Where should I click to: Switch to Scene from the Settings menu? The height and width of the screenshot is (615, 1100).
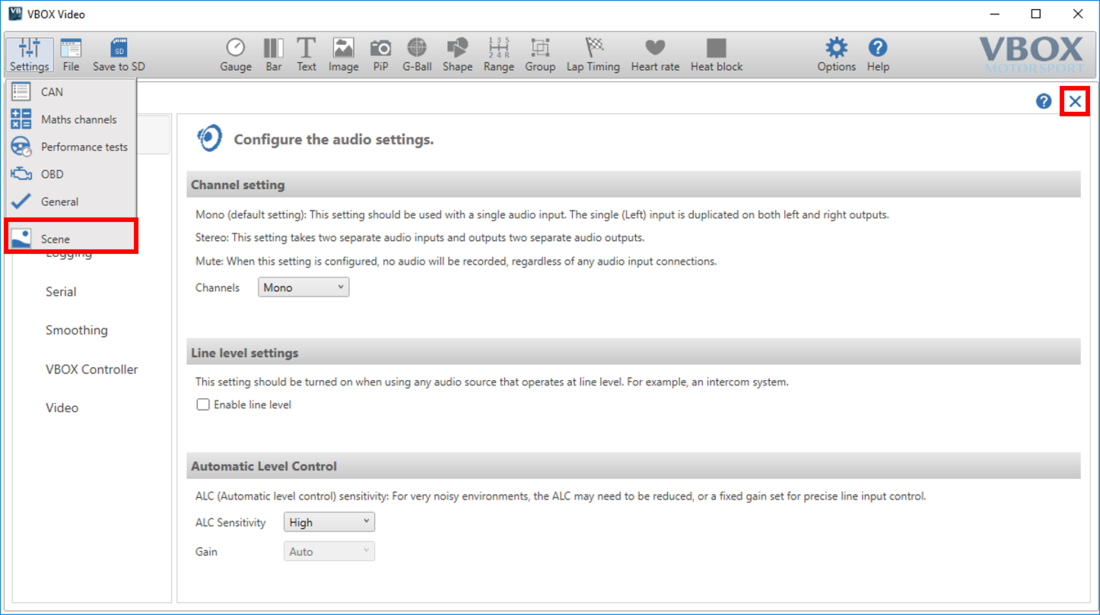tap(71, 238)
